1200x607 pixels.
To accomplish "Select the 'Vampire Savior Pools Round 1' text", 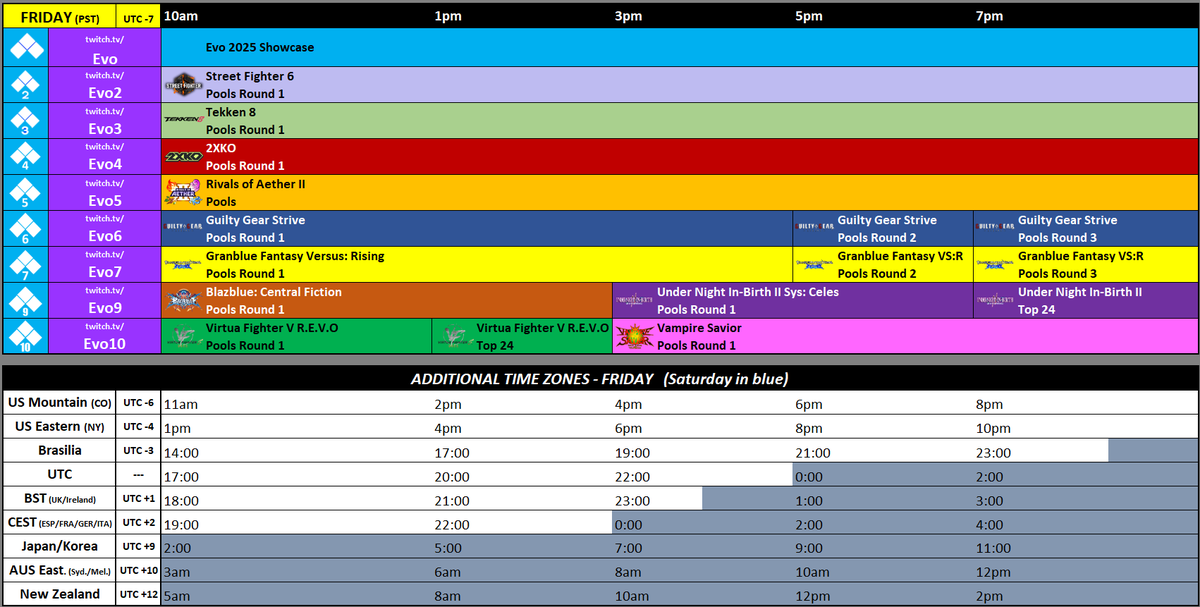I will [699, 337].
